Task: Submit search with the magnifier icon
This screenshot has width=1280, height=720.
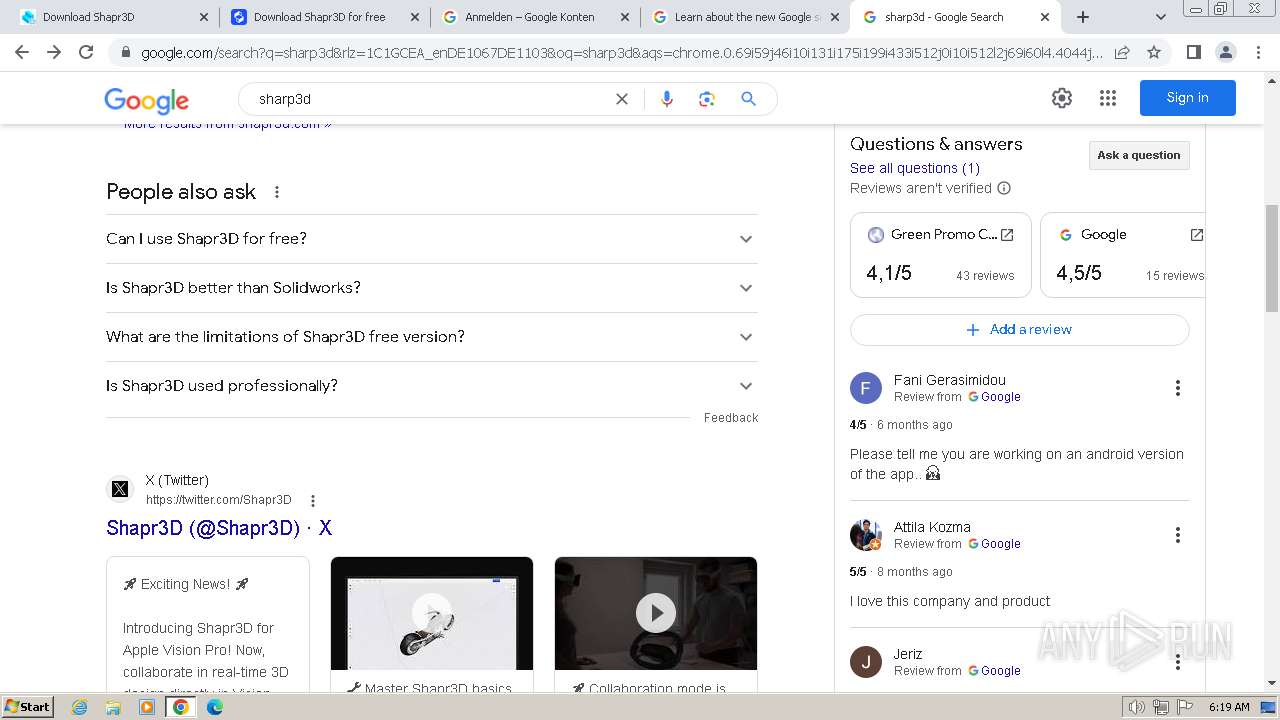Action: click(x=748, y=98)
